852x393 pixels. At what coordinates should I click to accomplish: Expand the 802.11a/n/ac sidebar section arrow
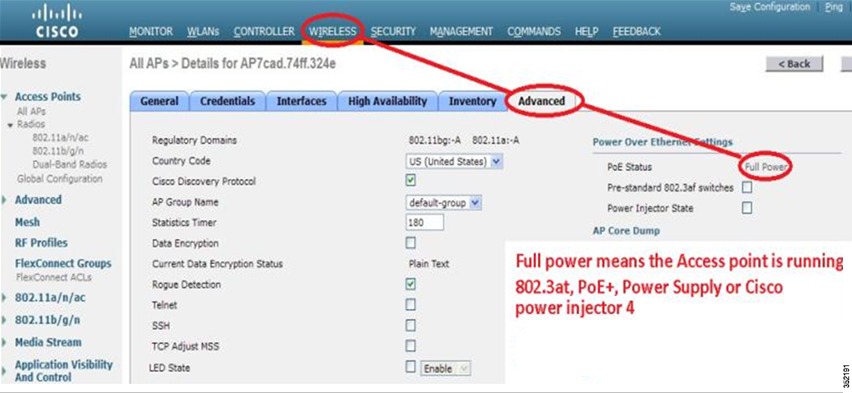4,298
